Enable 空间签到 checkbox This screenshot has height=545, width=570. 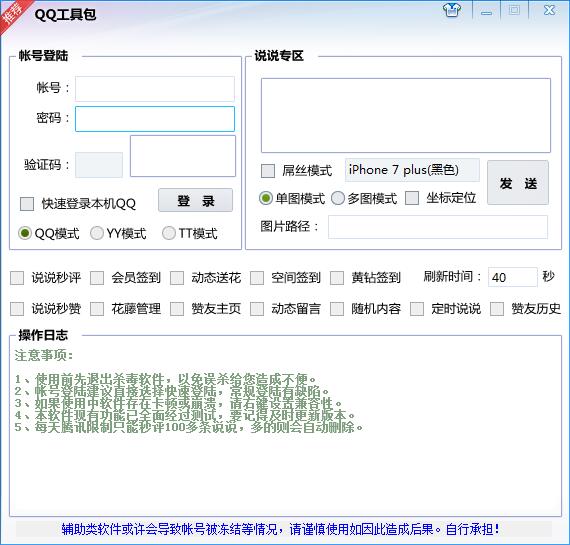pyautogui.click(x=257, y=278)
